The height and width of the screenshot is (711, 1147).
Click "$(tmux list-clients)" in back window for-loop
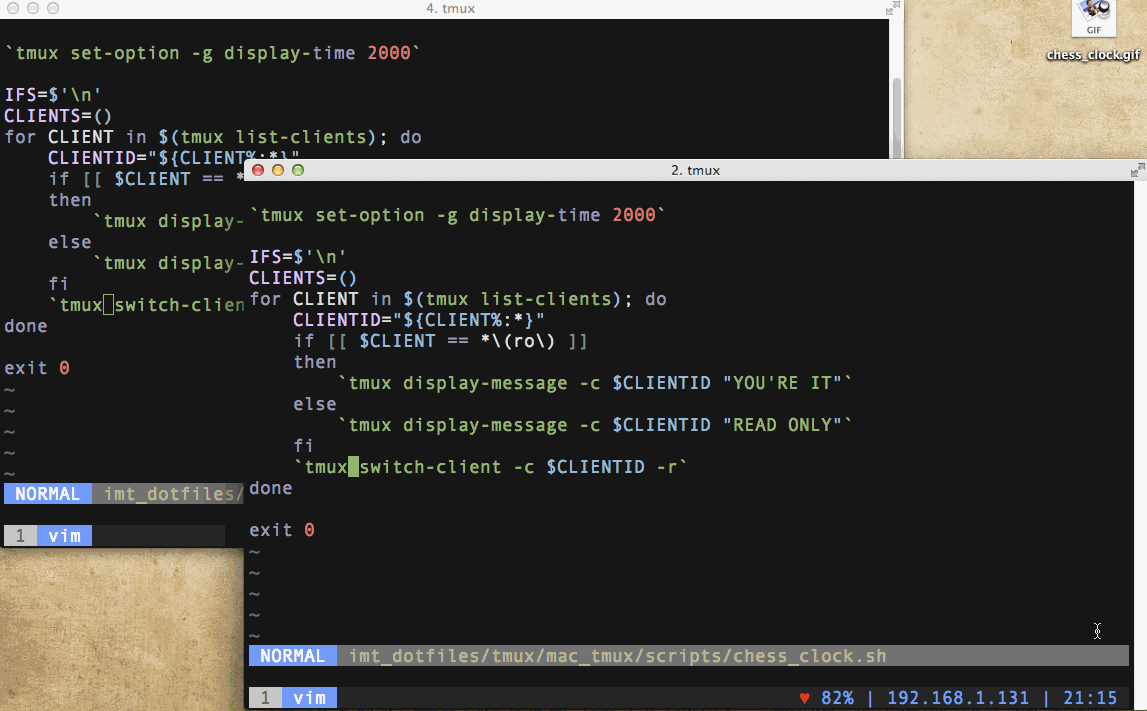pos(266,137)
